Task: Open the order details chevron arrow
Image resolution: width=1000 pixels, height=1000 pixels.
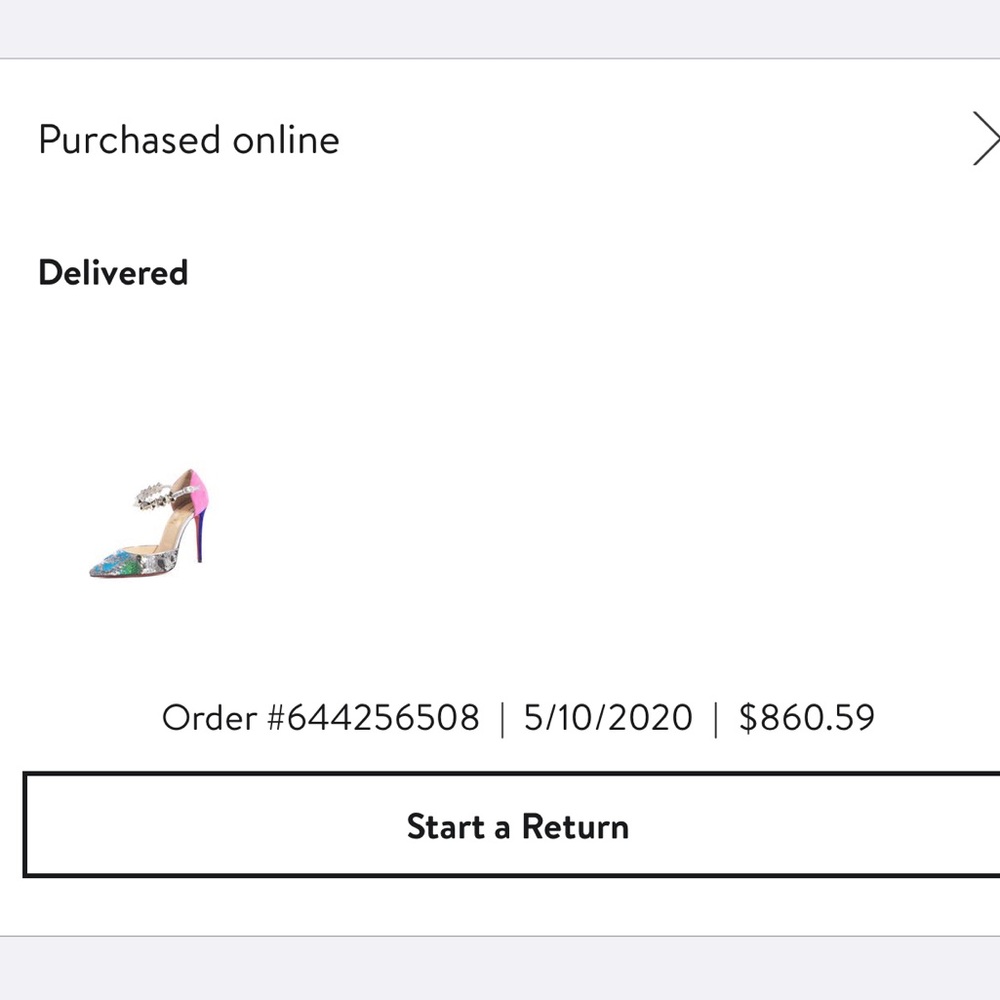Action: (986, 138)
